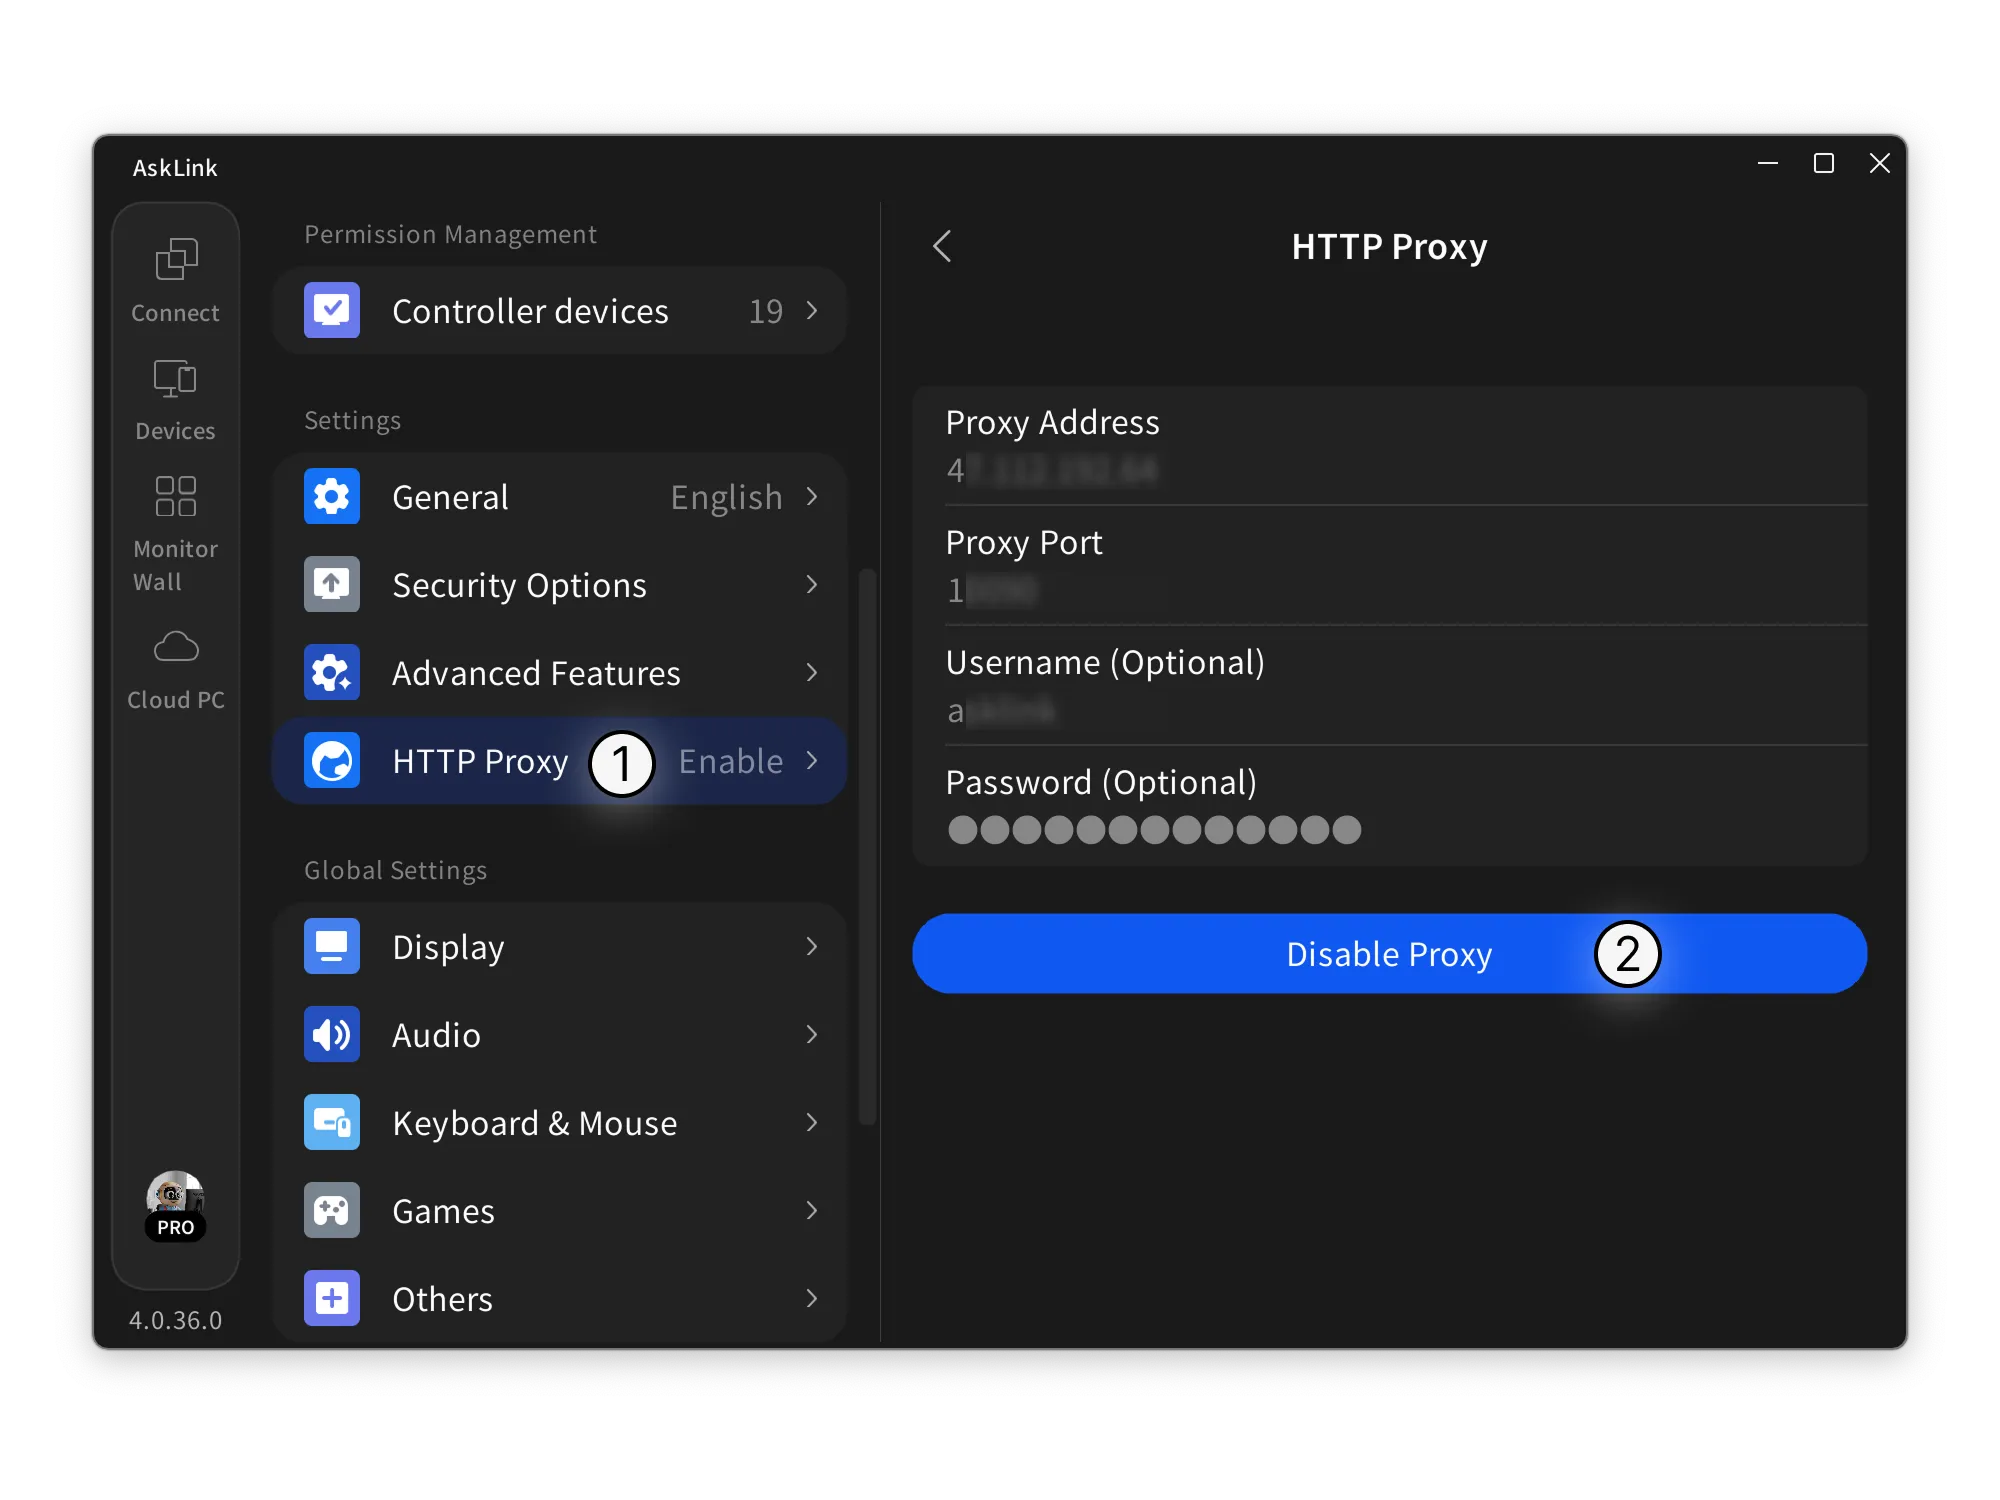Image resolution: width=2000 pixels, height=1500 pixels.
Task: Click the Others plus icon
Action: [x=331, y=1297]
